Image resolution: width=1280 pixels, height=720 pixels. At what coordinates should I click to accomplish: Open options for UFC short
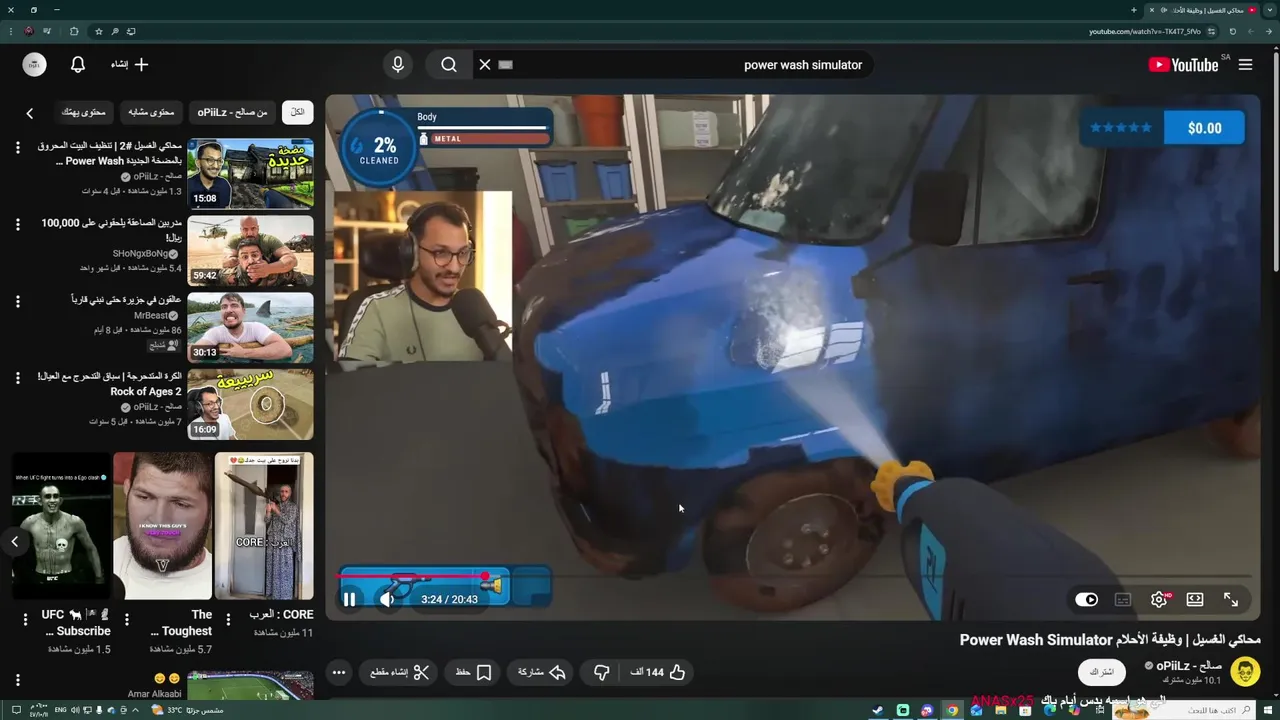click(x=25, y=618)
